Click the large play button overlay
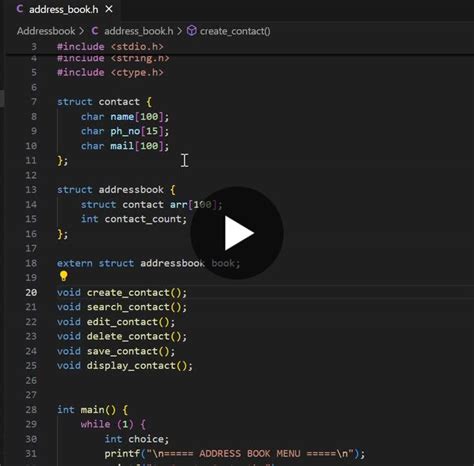The height and width of the screenshot is (466, 474). pyautogui.click(x=237, y=233)
